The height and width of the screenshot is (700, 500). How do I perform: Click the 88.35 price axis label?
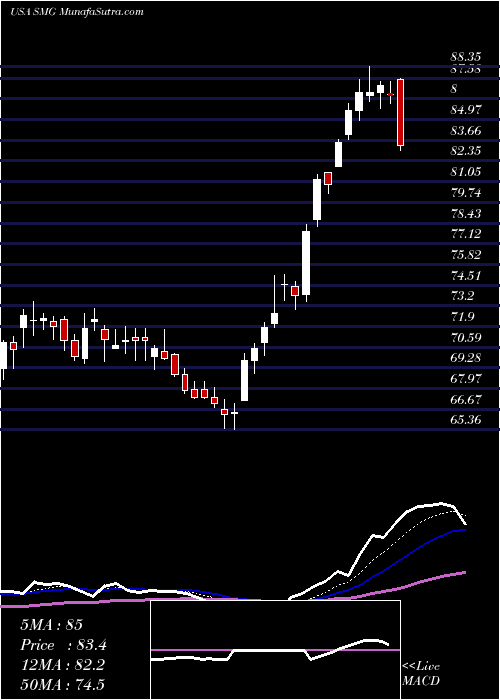466,57
